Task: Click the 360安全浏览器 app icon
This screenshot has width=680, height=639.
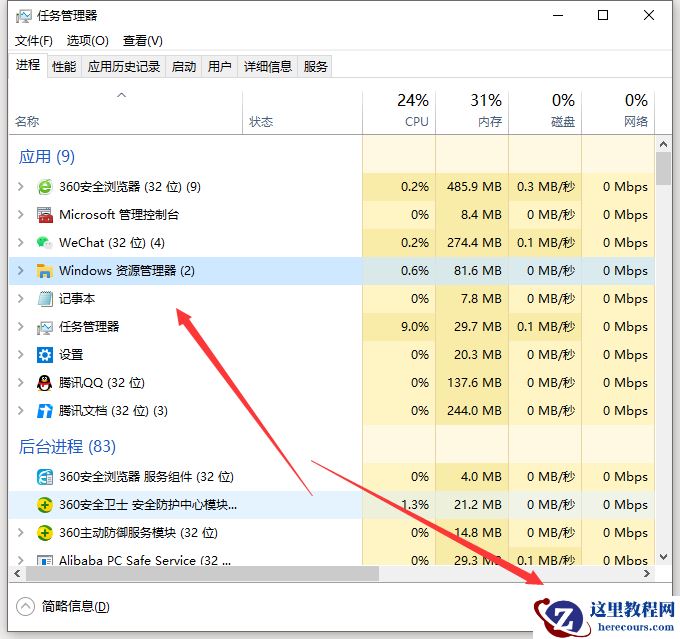Action: pyautogui.click(x=45, y=187)
